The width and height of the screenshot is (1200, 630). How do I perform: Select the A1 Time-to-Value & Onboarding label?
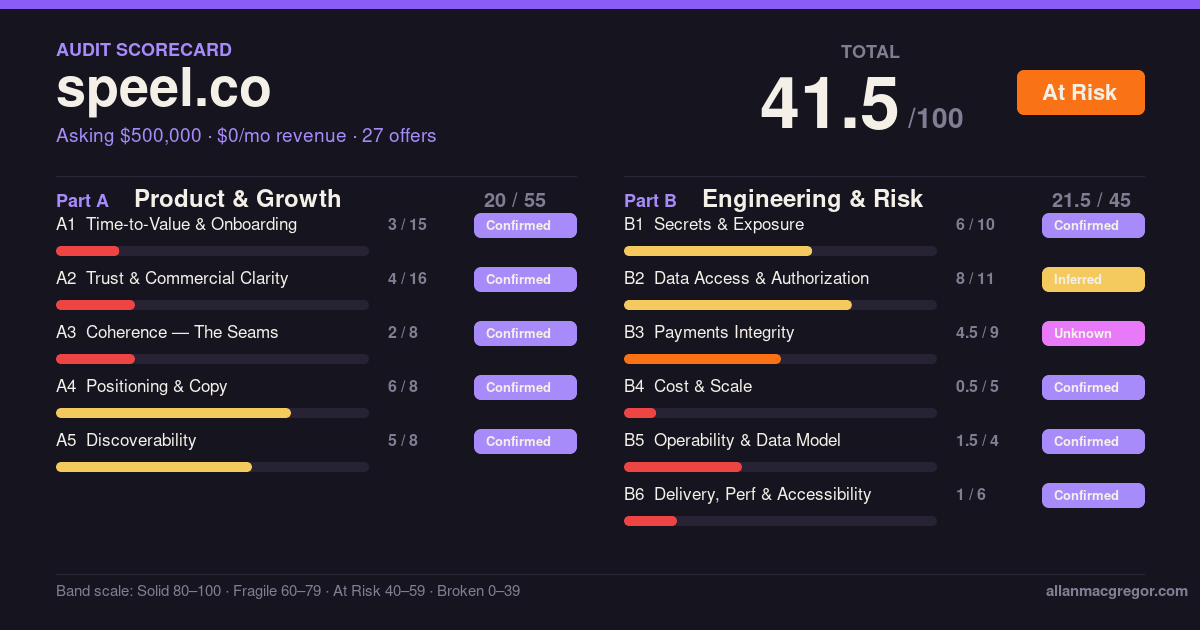[x=177, y=225]
